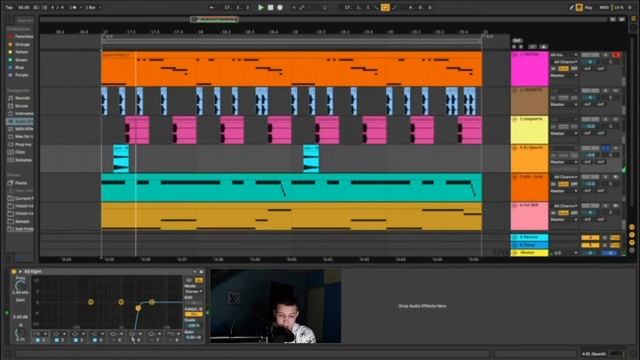Click the brown track two header
The height and width of the screenshot is (360, 640).
529,101
